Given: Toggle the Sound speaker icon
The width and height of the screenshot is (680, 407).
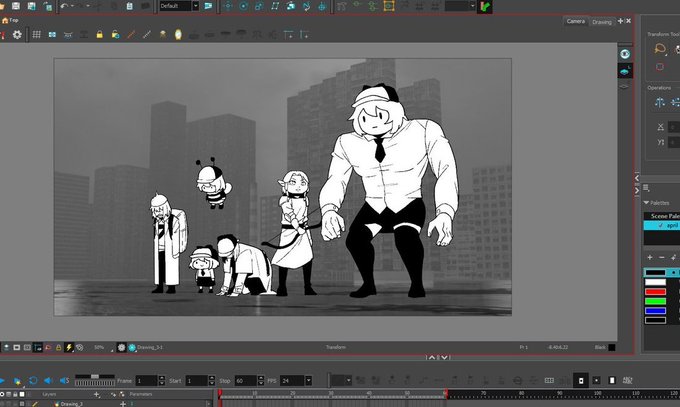Looking at the screenshot, I should tap(48, 381).
